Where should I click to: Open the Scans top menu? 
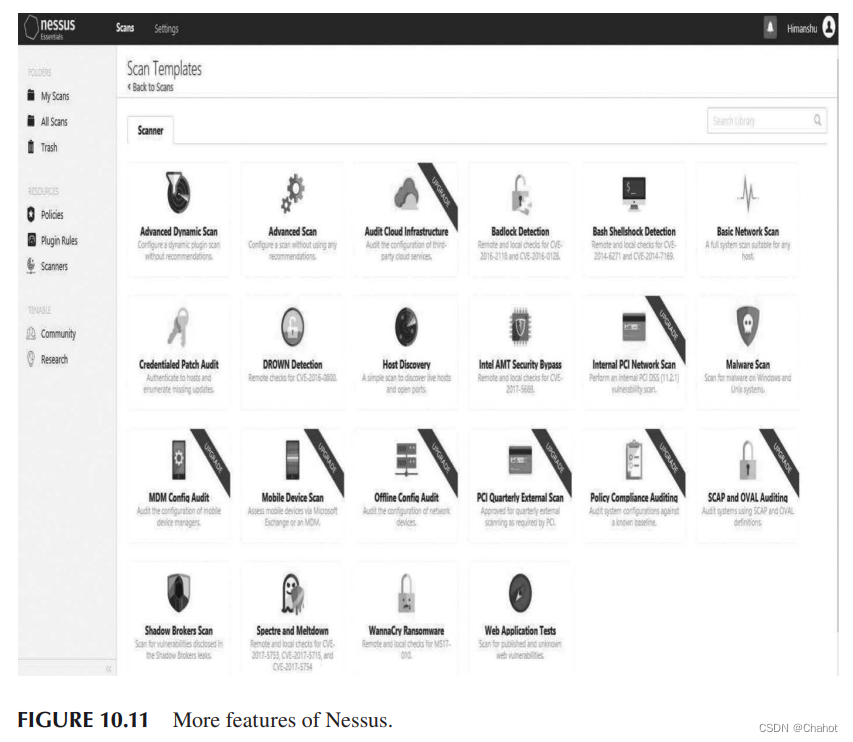(x=125, y=28)
